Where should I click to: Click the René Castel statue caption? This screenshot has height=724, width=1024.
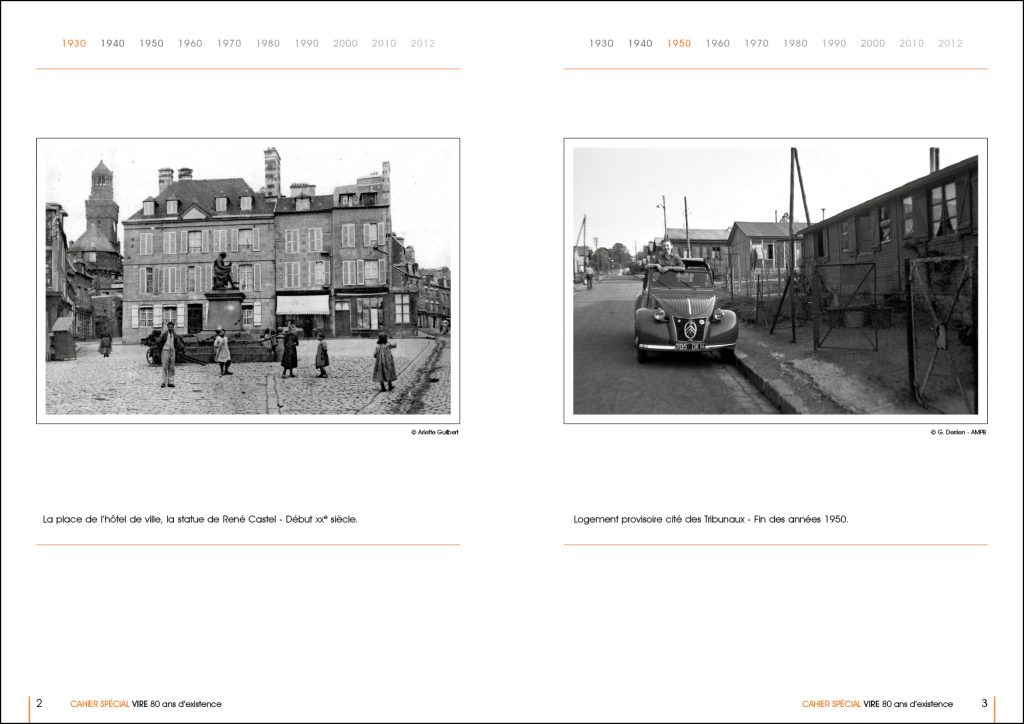click(x=200, y=520)
